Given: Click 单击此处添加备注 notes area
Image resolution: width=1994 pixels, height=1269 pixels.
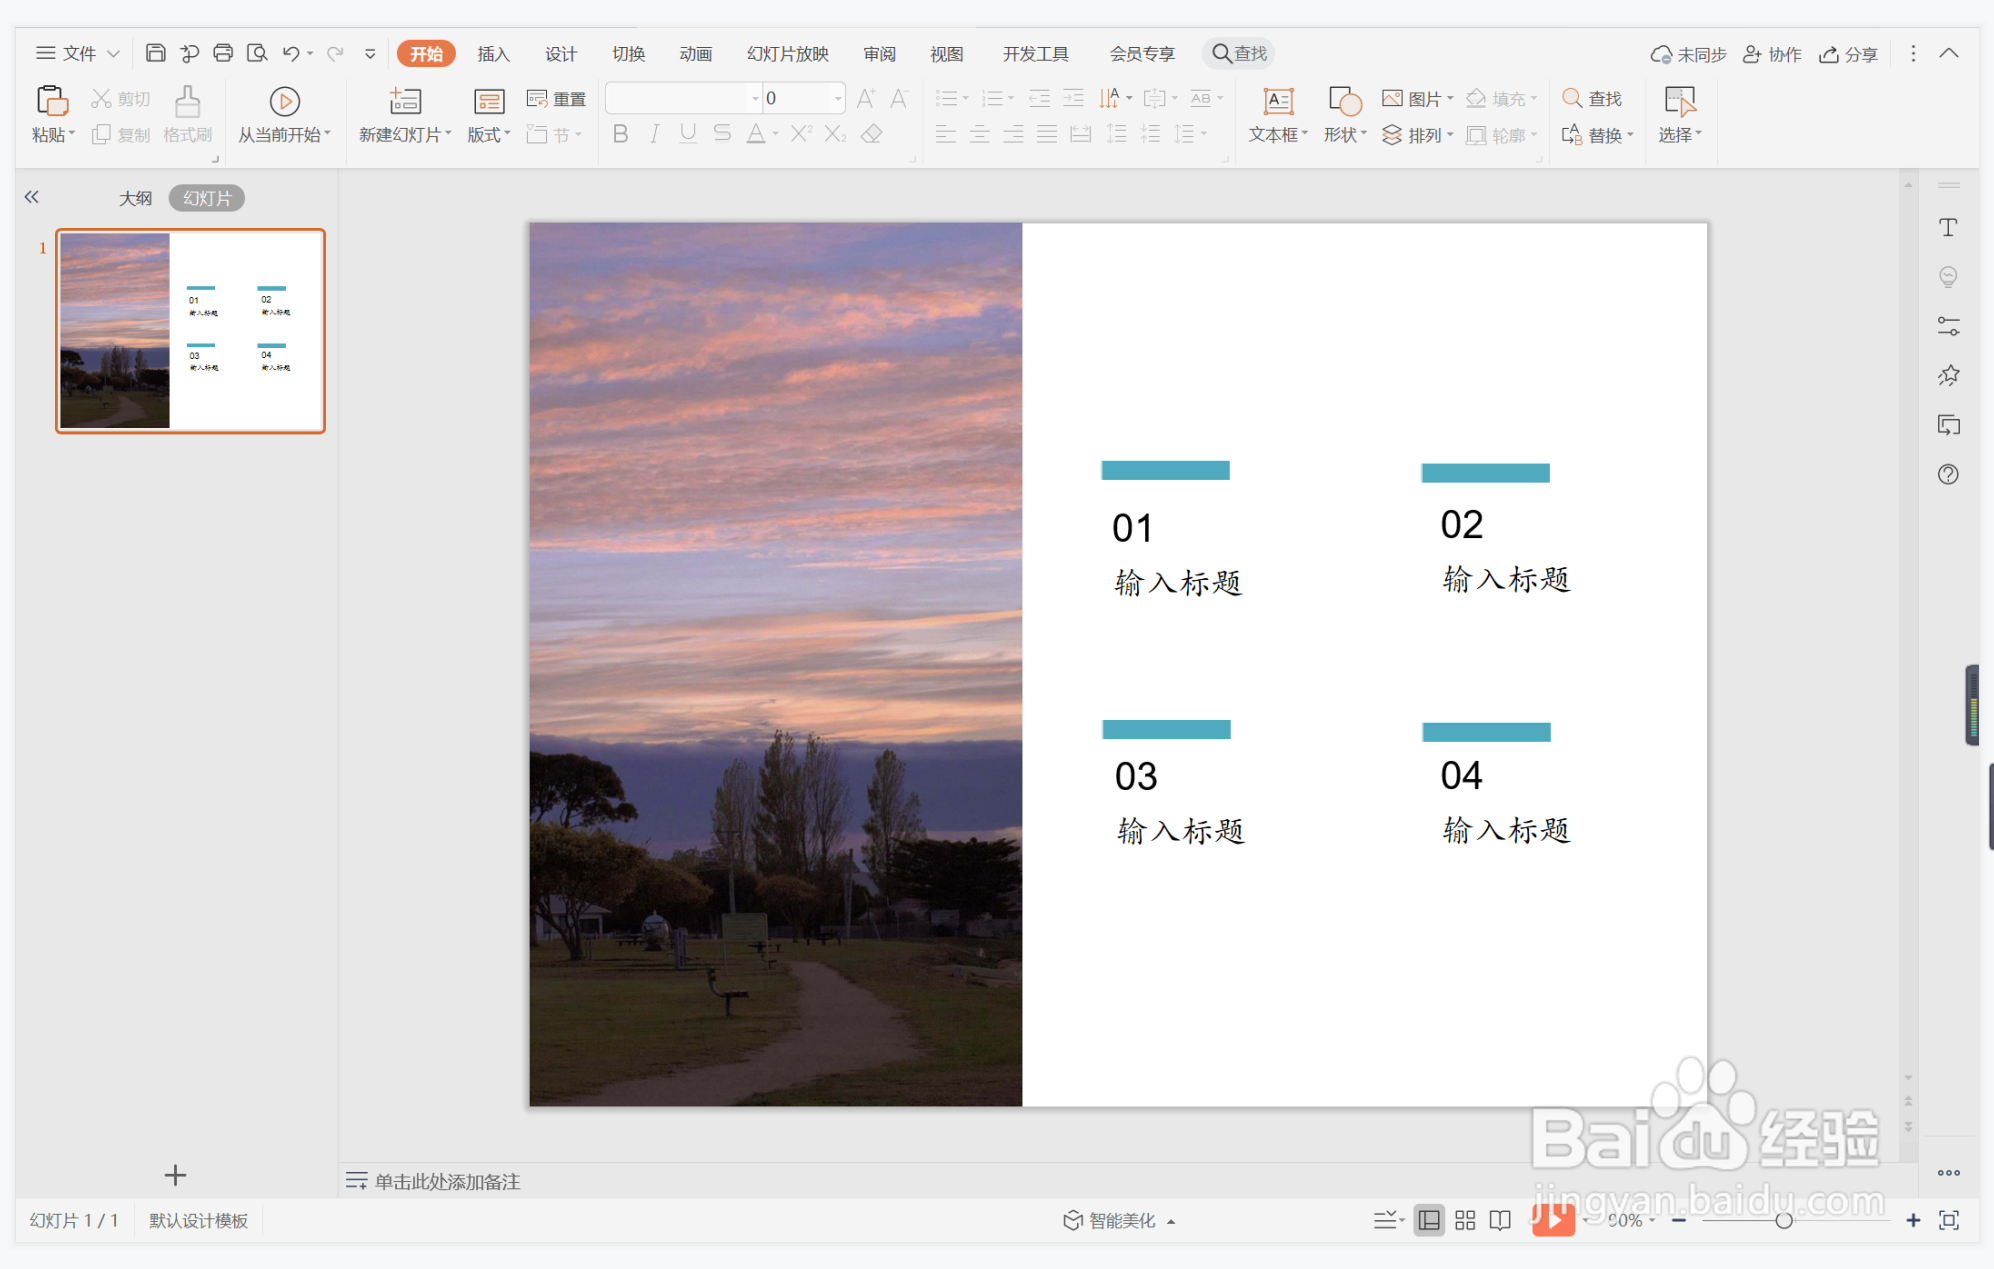Looking at the screenshot, I should [x=446, y=1181].
